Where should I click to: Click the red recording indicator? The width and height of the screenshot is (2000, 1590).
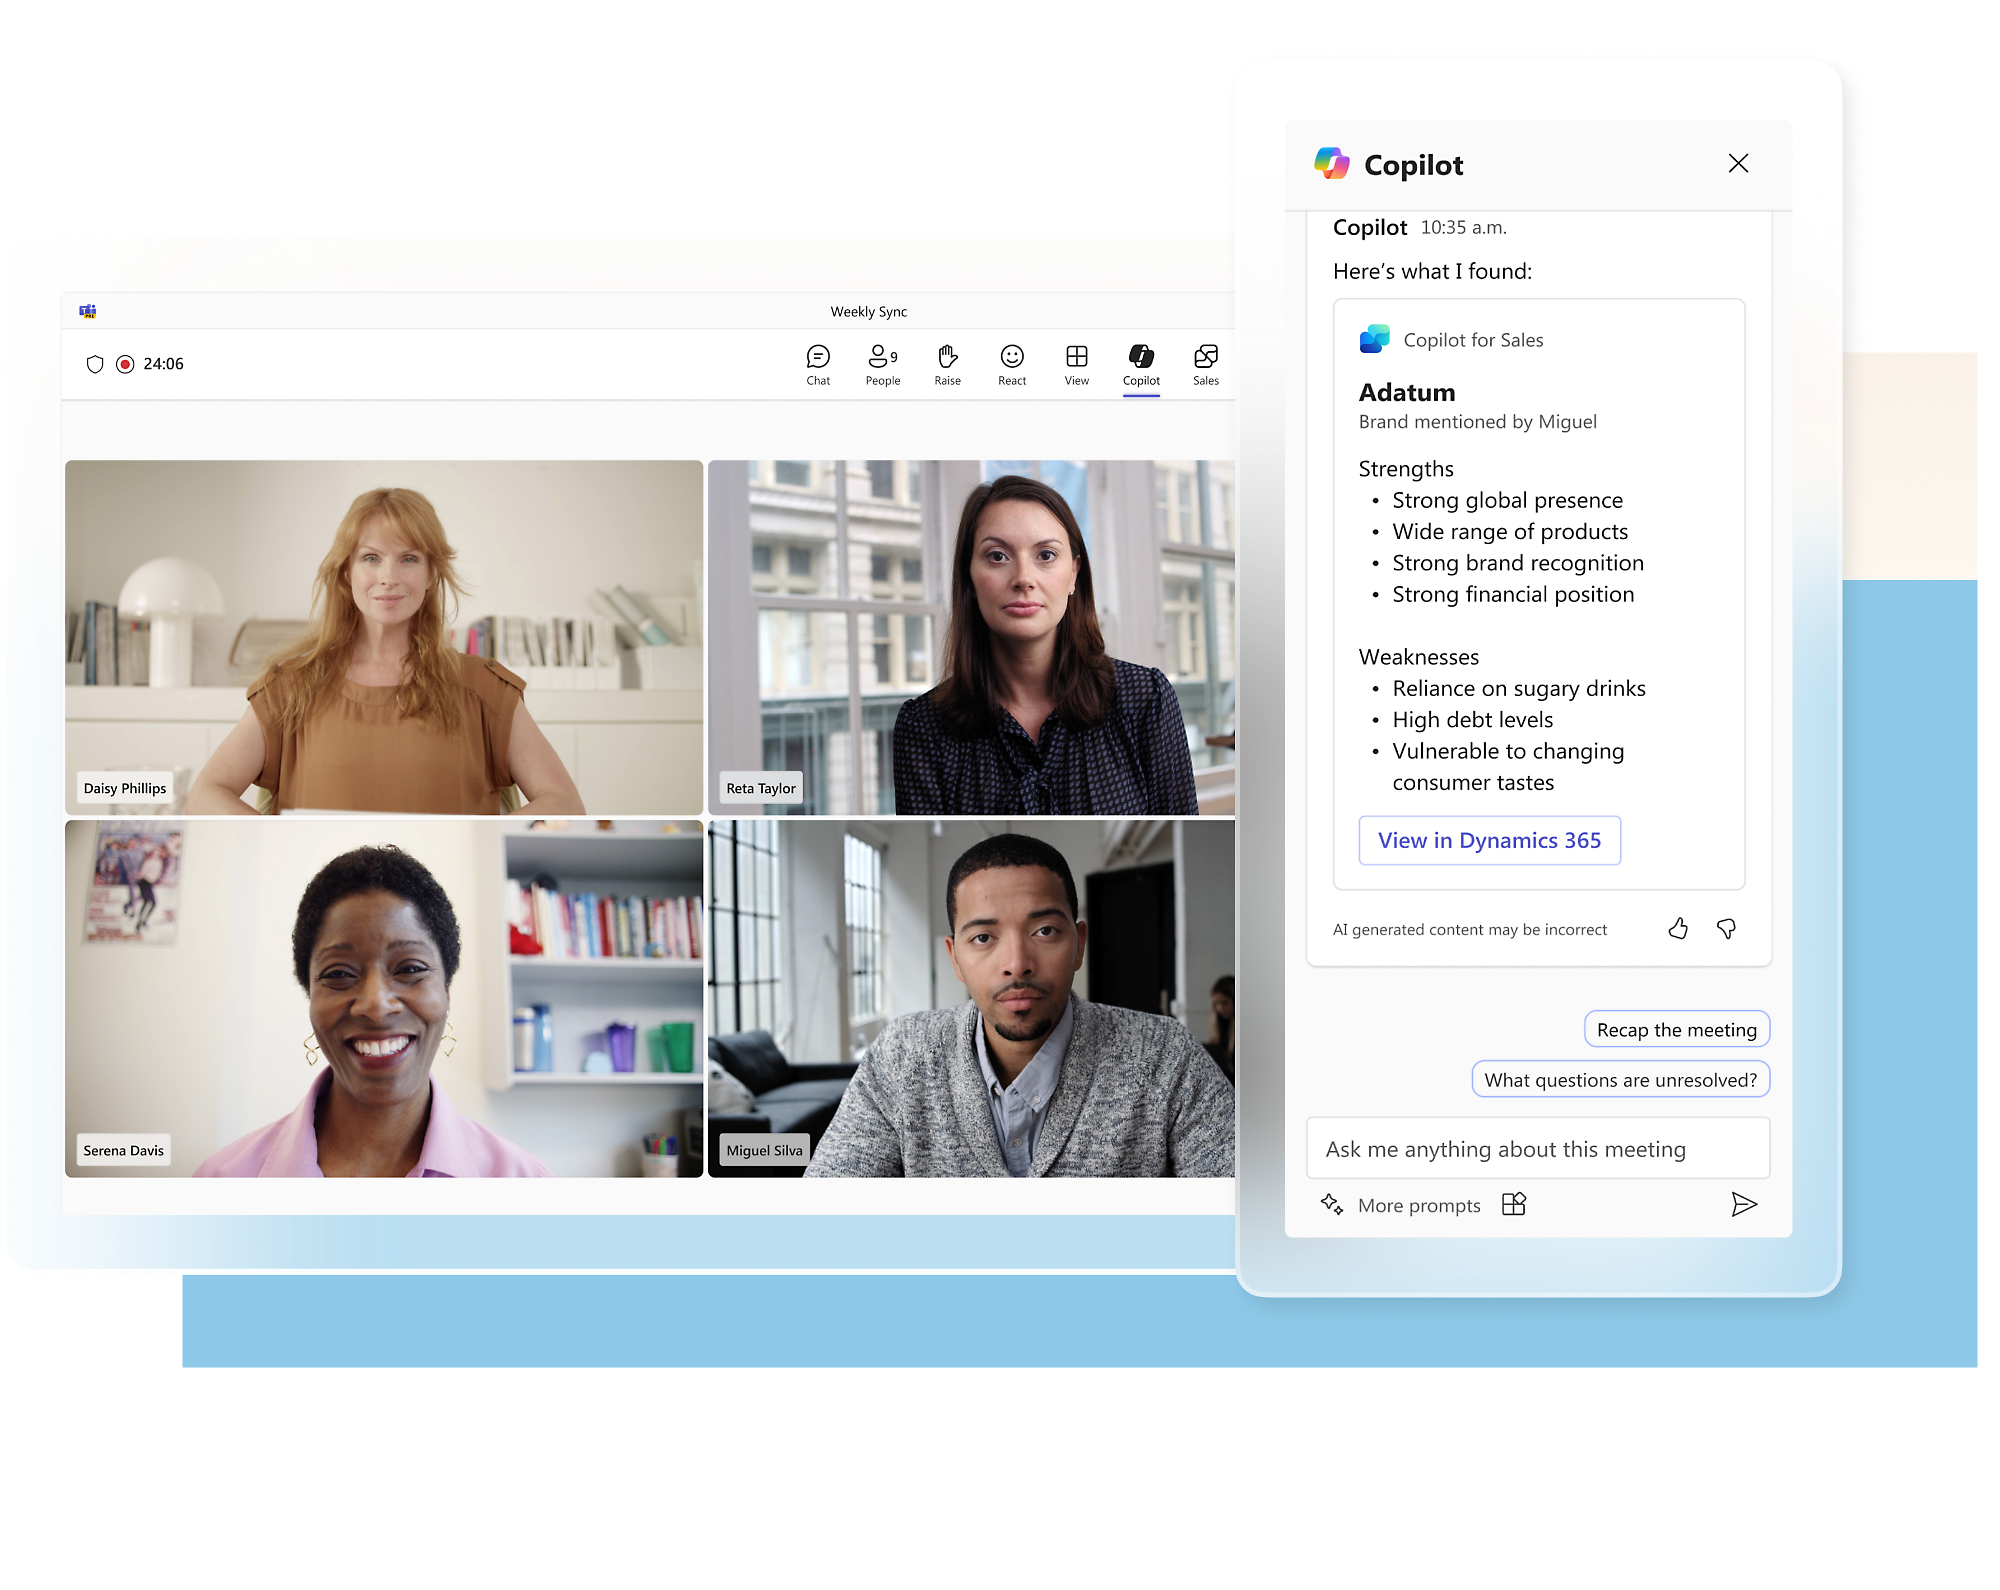point(125,364)
